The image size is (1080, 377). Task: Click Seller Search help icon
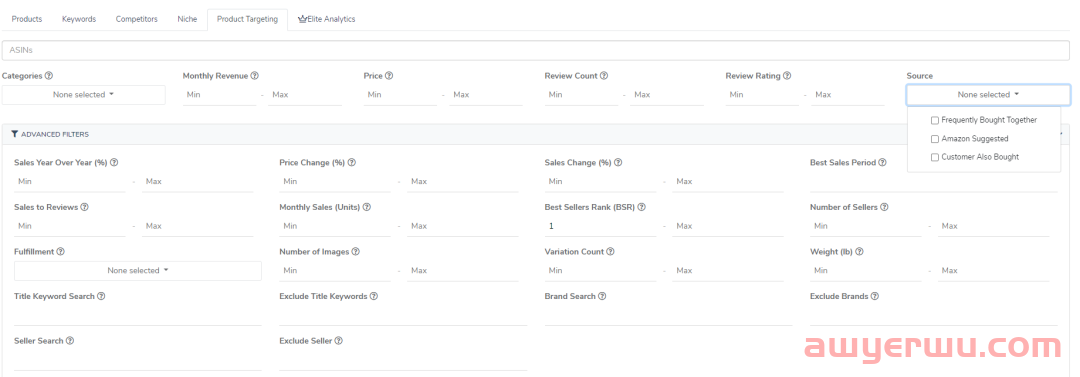[70, 341]
